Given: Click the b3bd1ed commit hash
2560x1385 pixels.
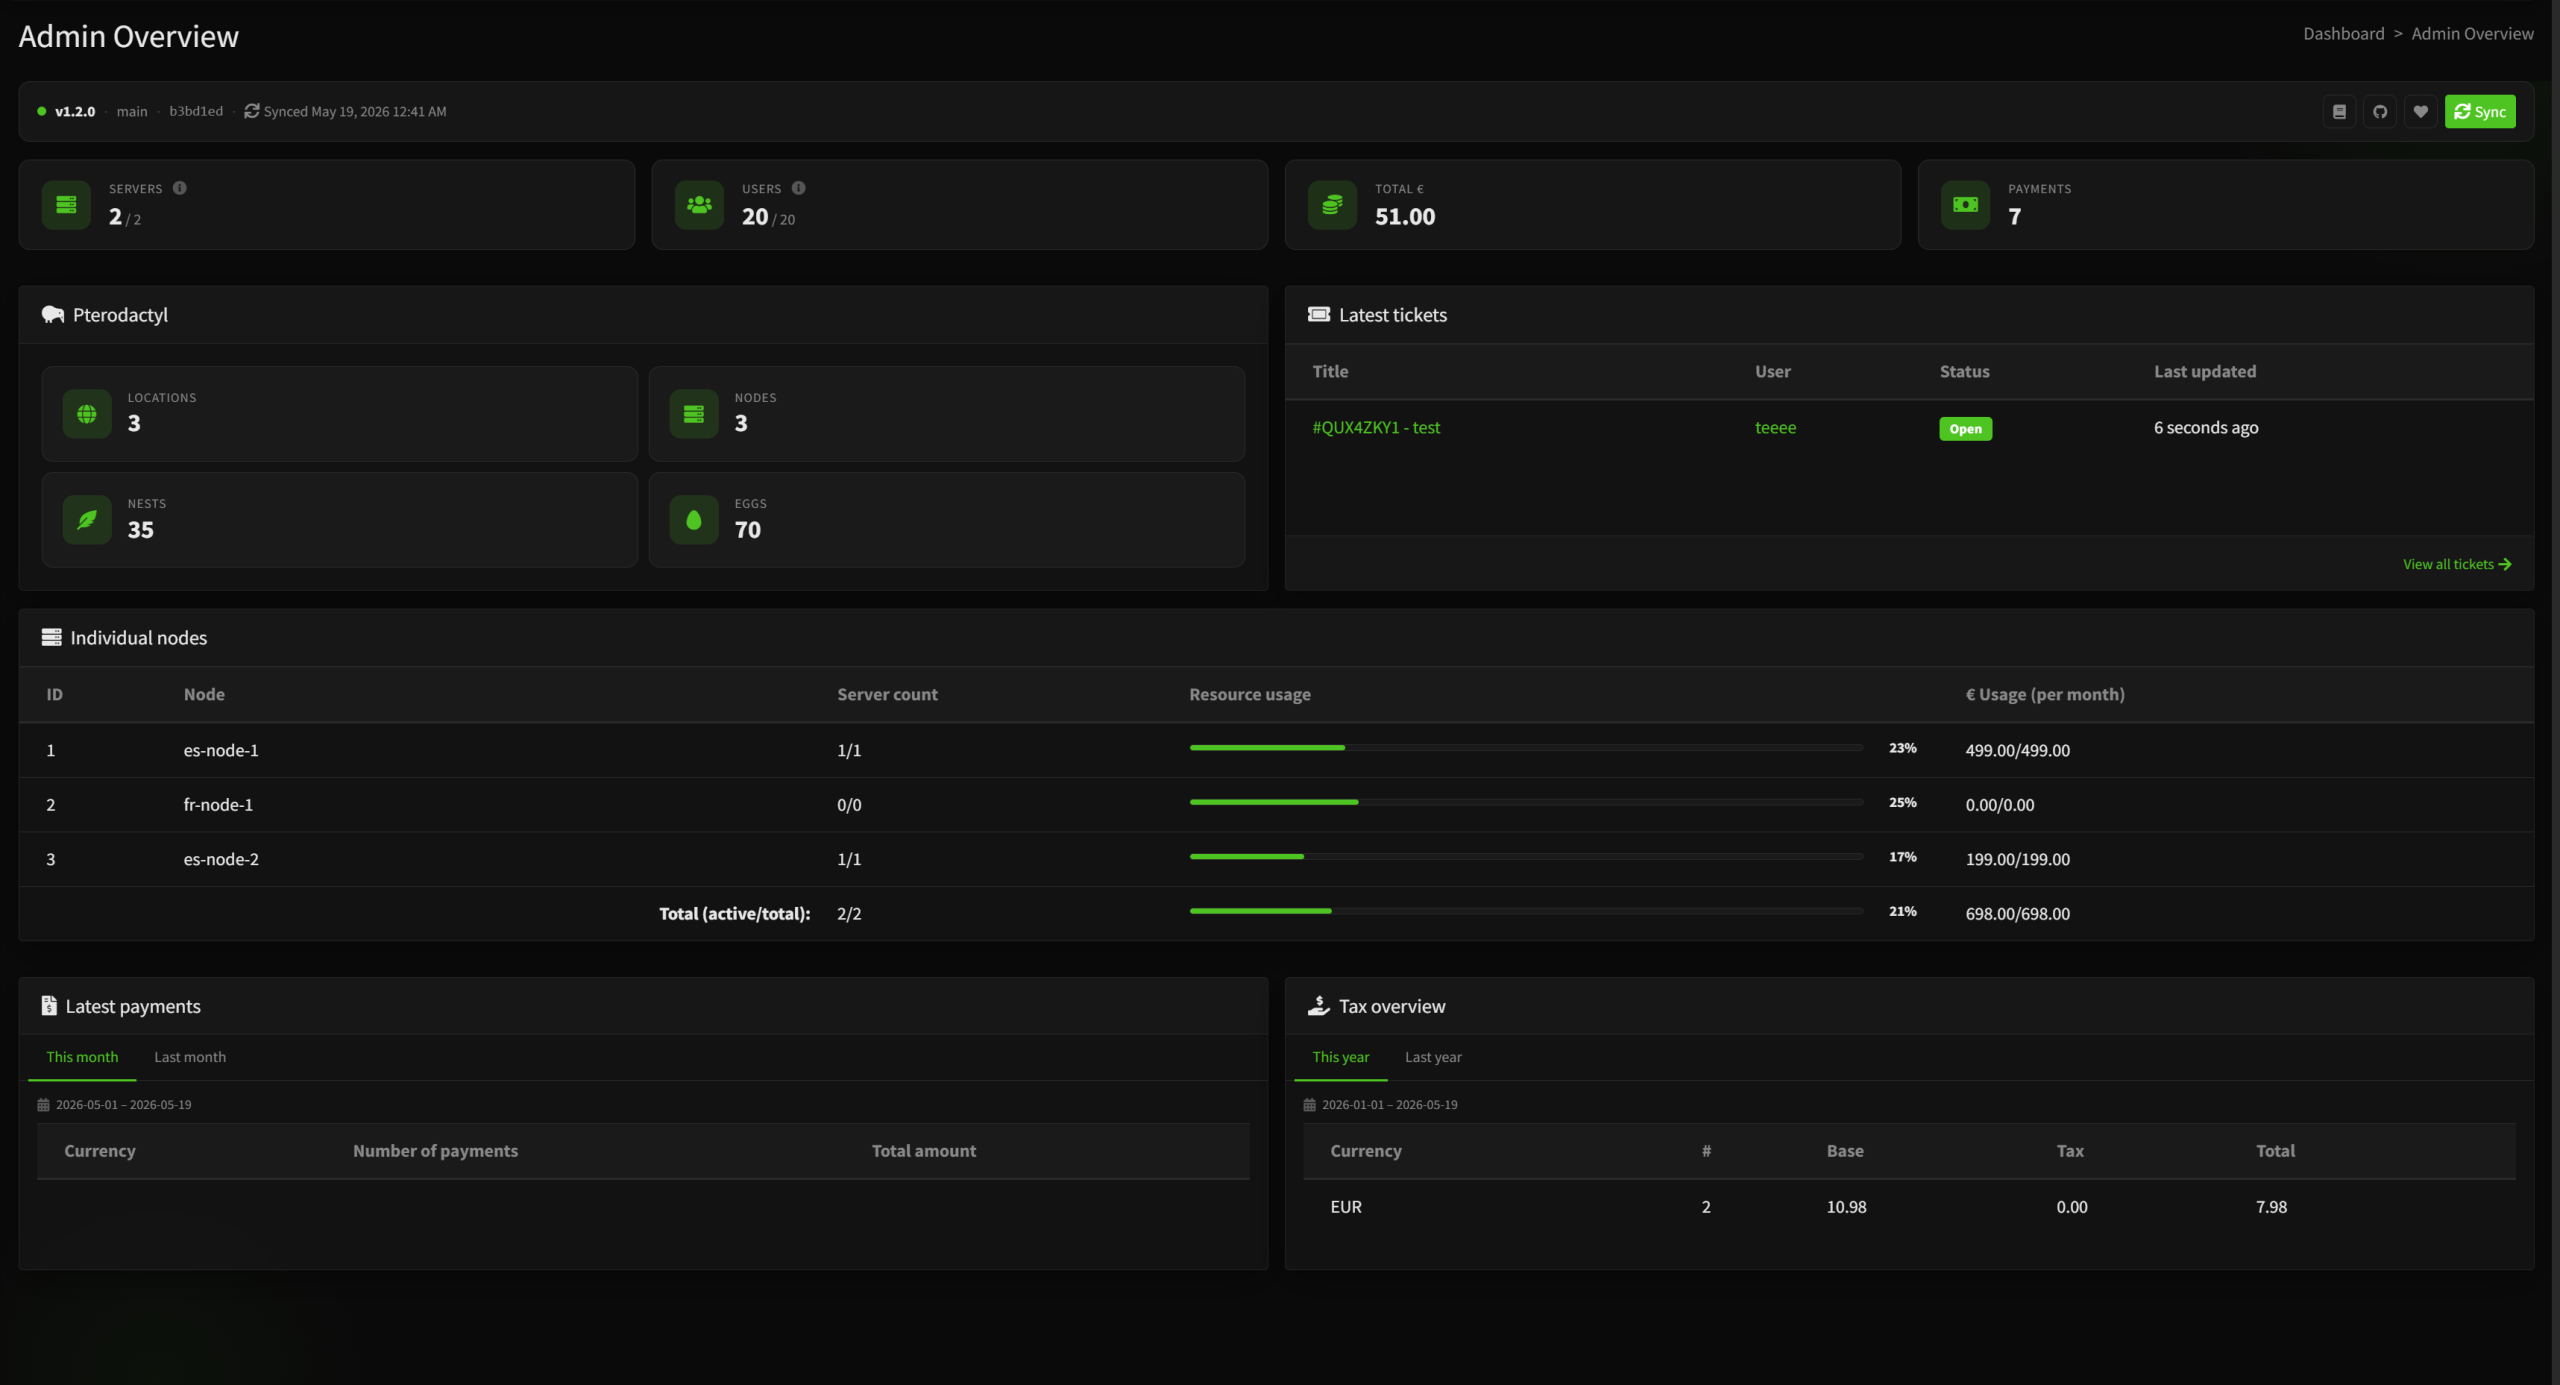Looking at the screenshot, I should pyautogui.click(x=196, y=112).
